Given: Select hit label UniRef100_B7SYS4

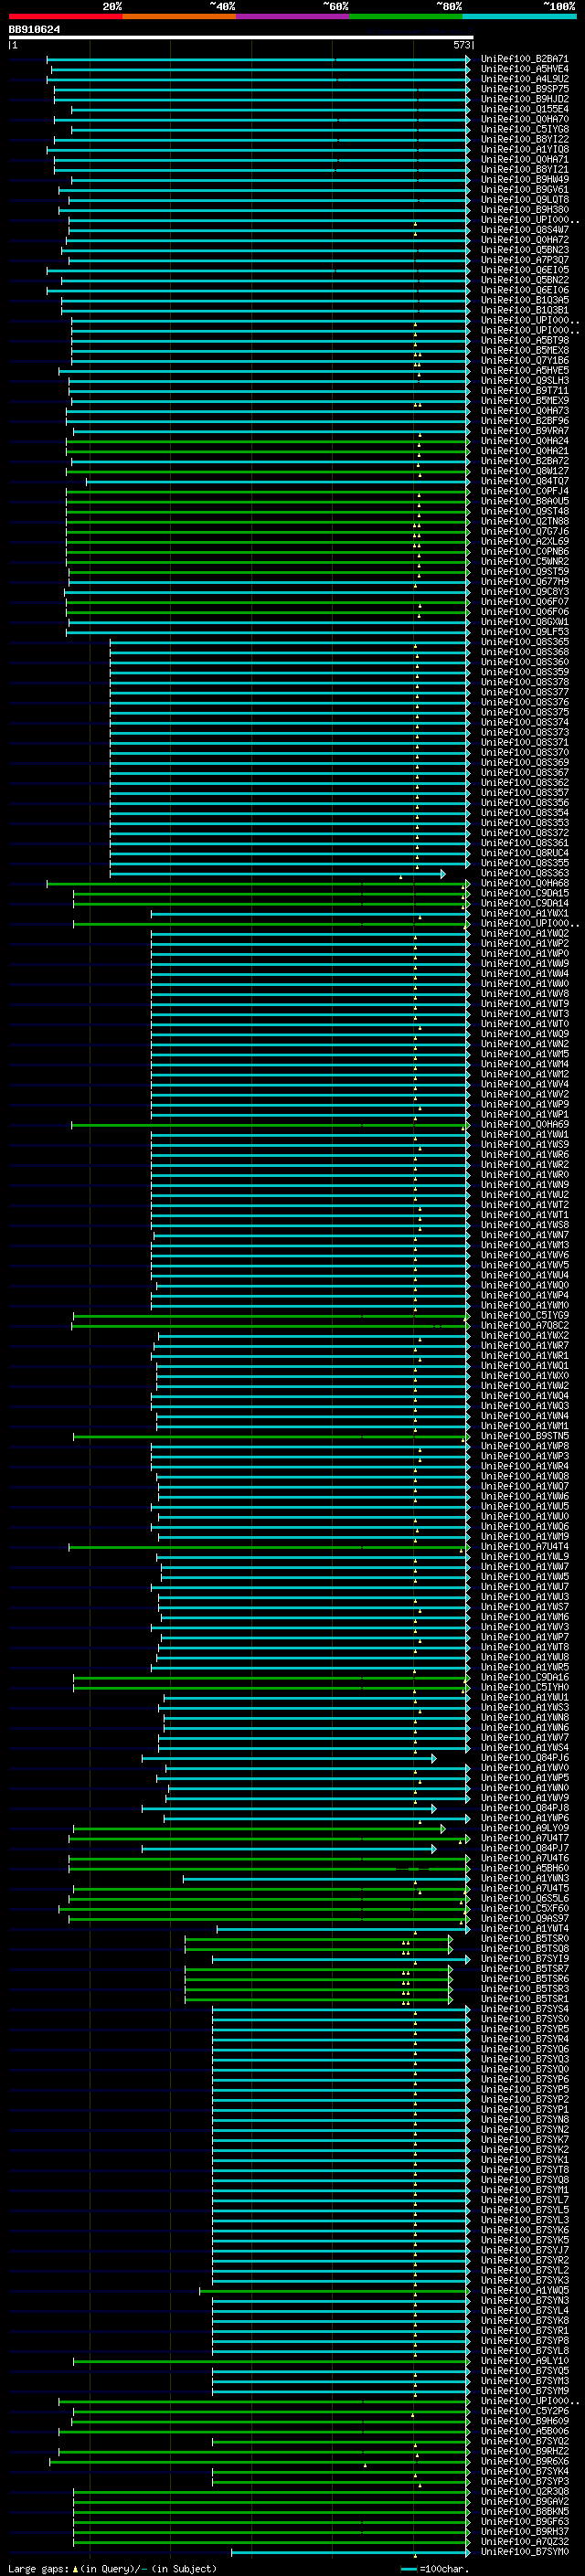Looking at the screenshot, I should click(x=524, y=2008).
